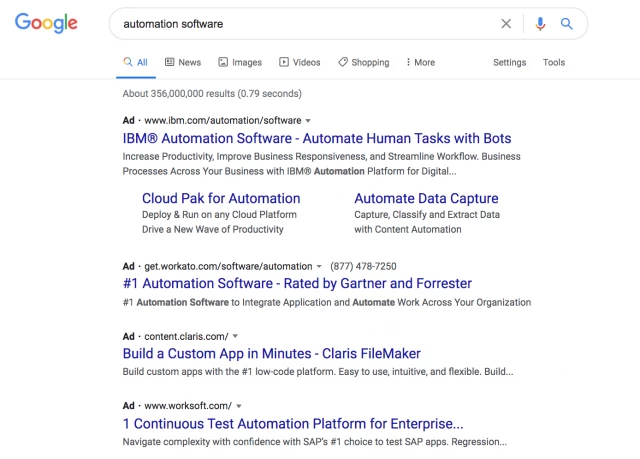This screenshot has height=459, width=640.
Task: Click the www.ibm.com/automation/software URL text
Action: pyautogui.click(x=223, y=120)
